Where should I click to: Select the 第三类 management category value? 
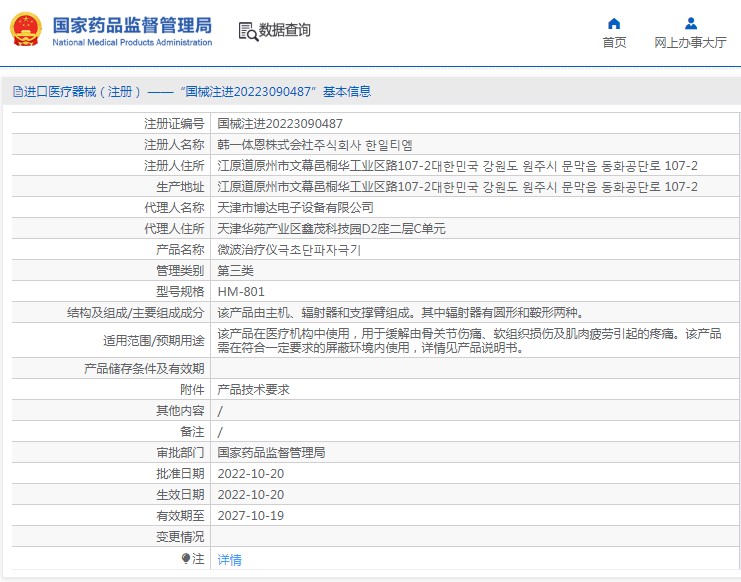point(236,271)
